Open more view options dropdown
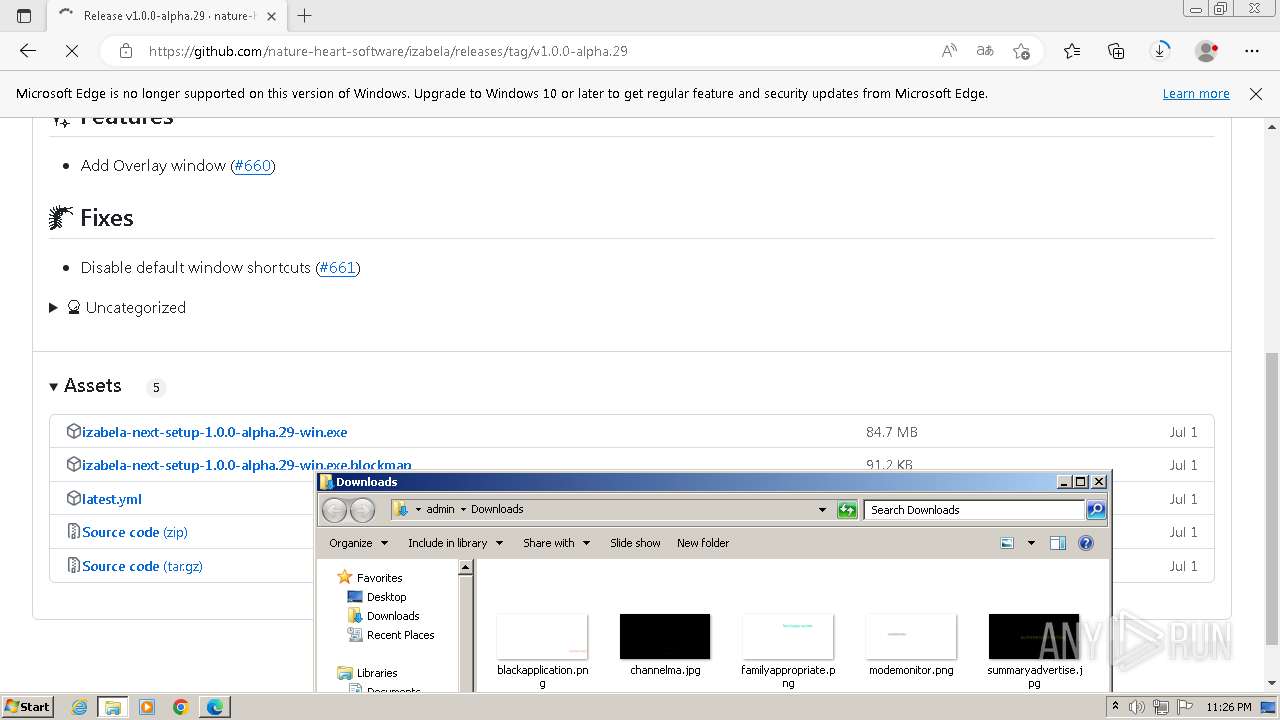 (x=1031, y=543)
